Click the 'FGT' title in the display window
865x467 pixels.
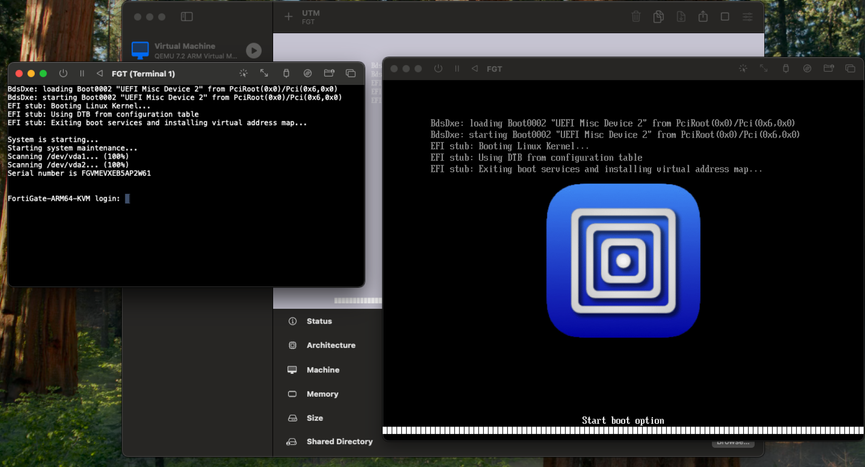point(494,69)
